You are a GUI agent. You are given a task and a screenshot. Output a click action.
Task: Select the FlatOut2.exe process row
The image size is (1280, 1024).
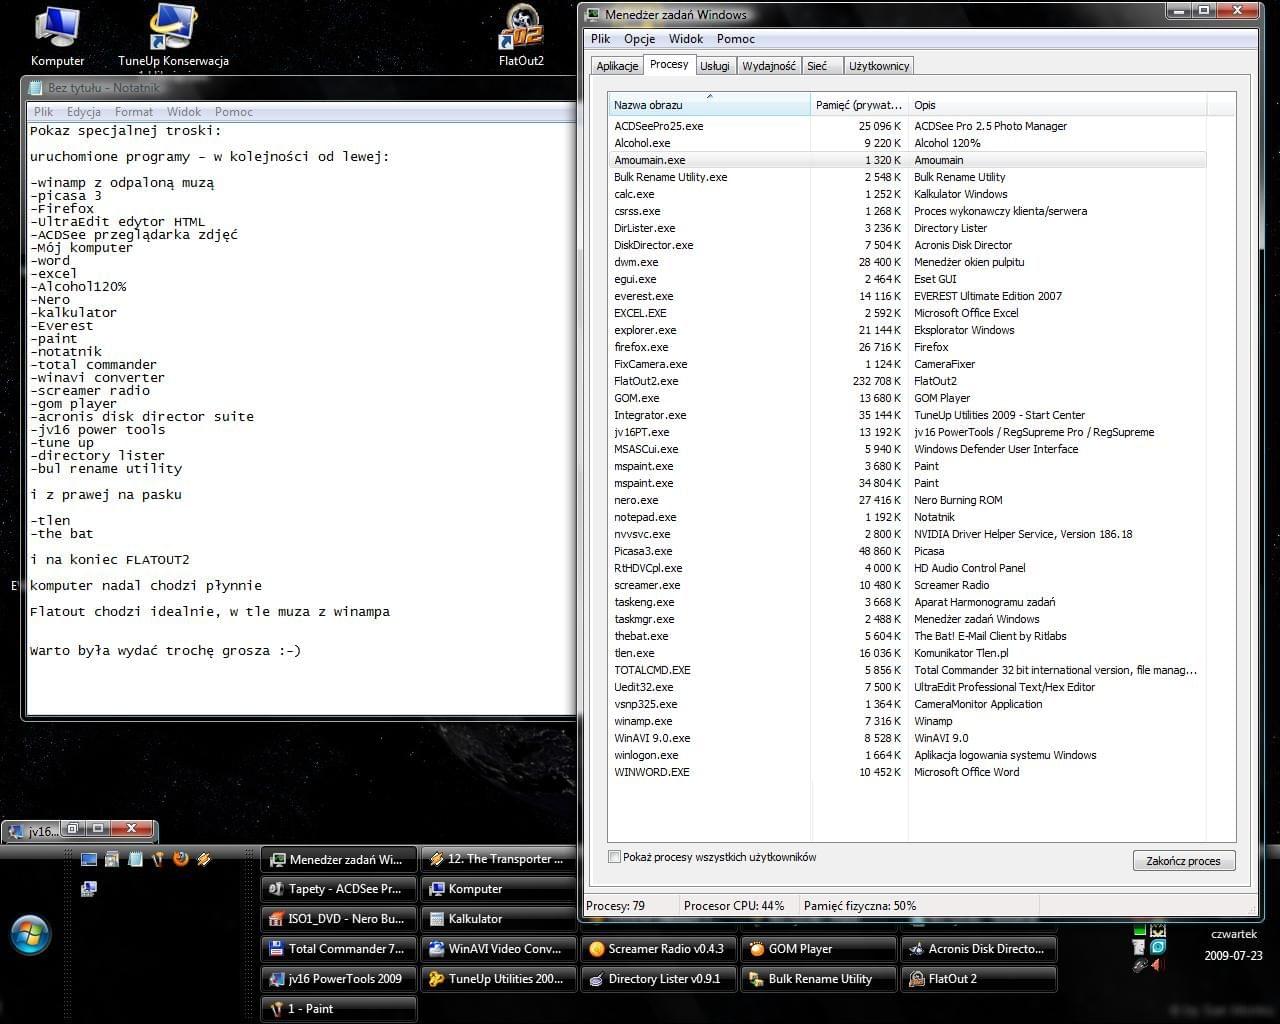click(907, 381)
